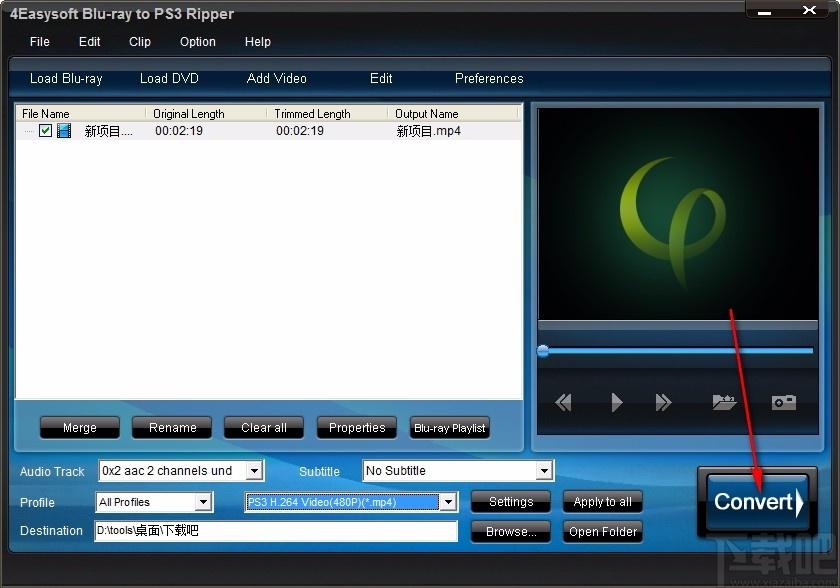This screenshot has width=840, height=588.
Task: Open Preferences from the toolbar
Action: click(x=489, y=79)
